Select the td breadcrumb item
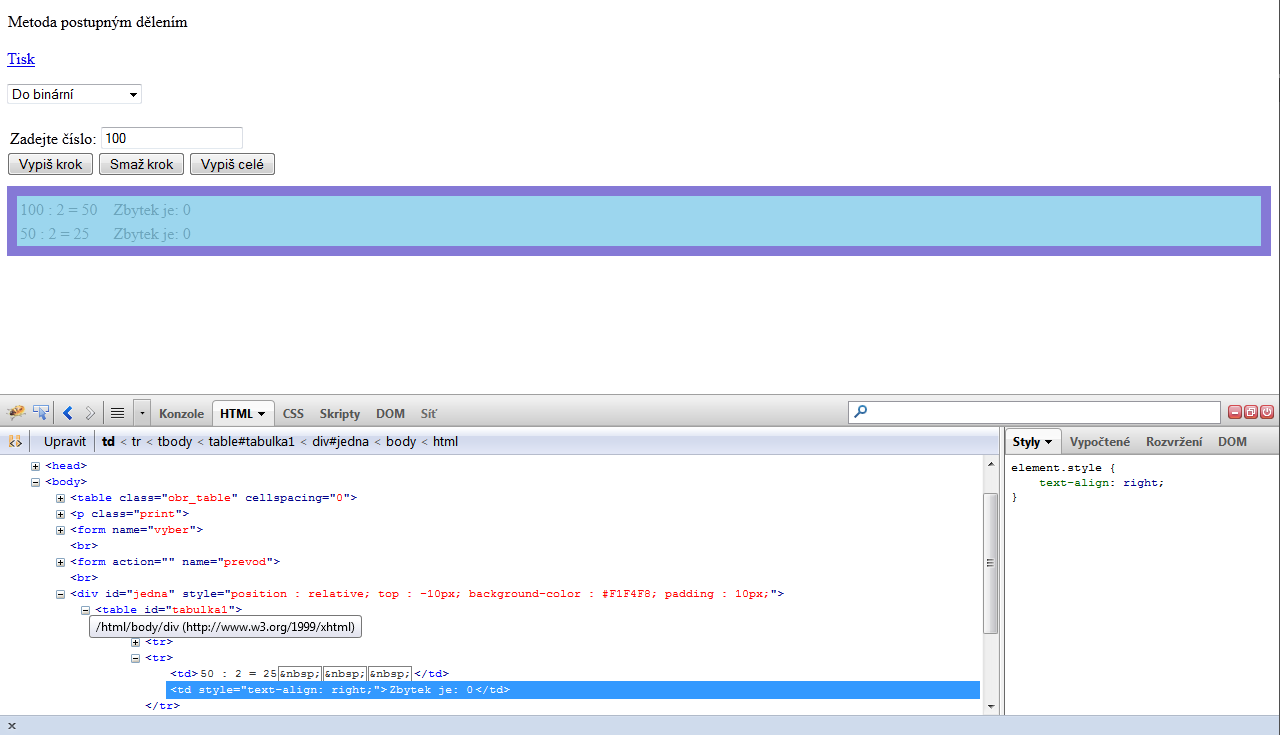Viewport: 1280px width, 735px height. [108, 441]
